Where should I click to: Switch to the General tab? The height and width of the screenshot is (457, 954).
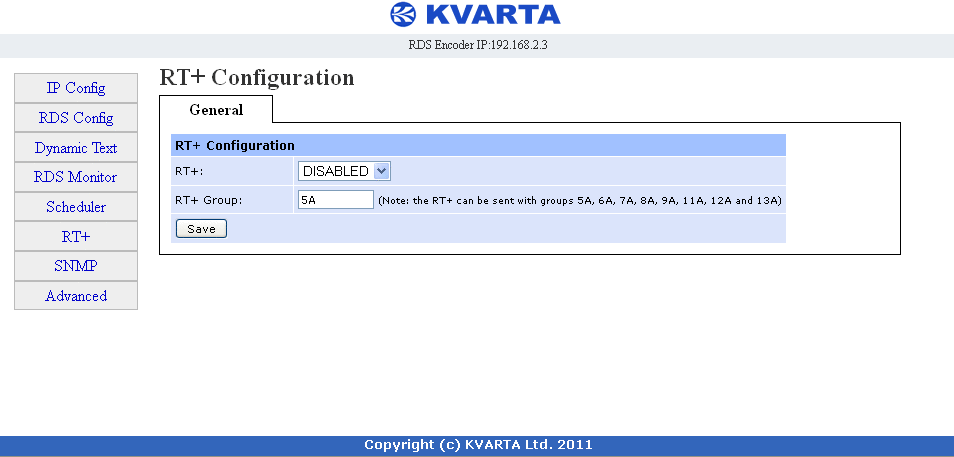[x=216, y=110]
